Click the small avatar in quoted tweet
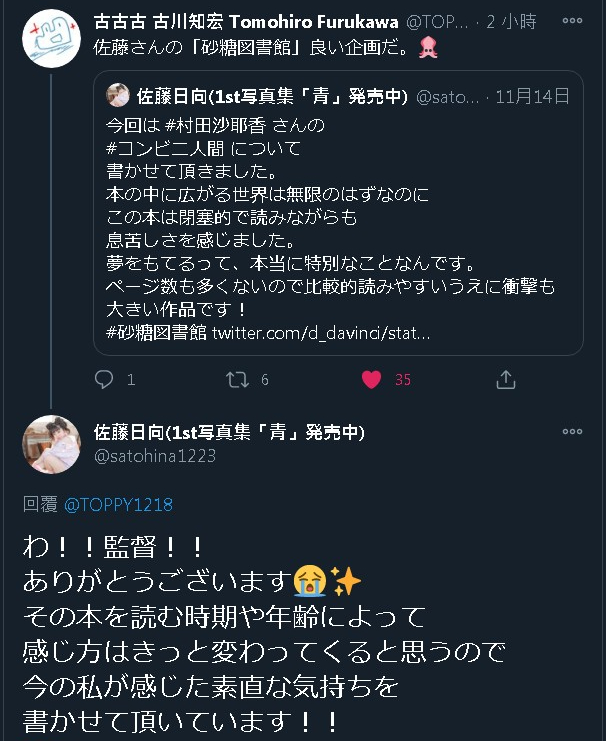The width and height of the screenshot is (606, 741). tap(118, 96)
